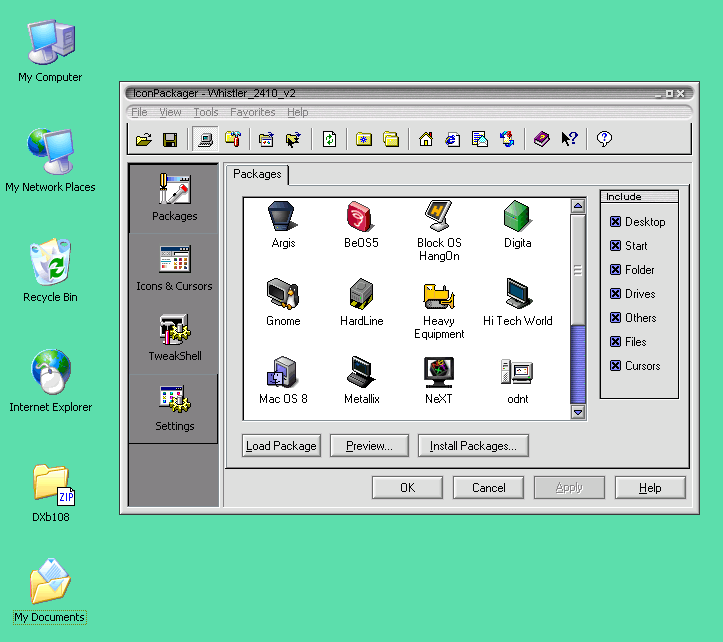Click the Internet Explorer page toolbar icon
This screenshot has height=642, width=723.
coord(452,139)
